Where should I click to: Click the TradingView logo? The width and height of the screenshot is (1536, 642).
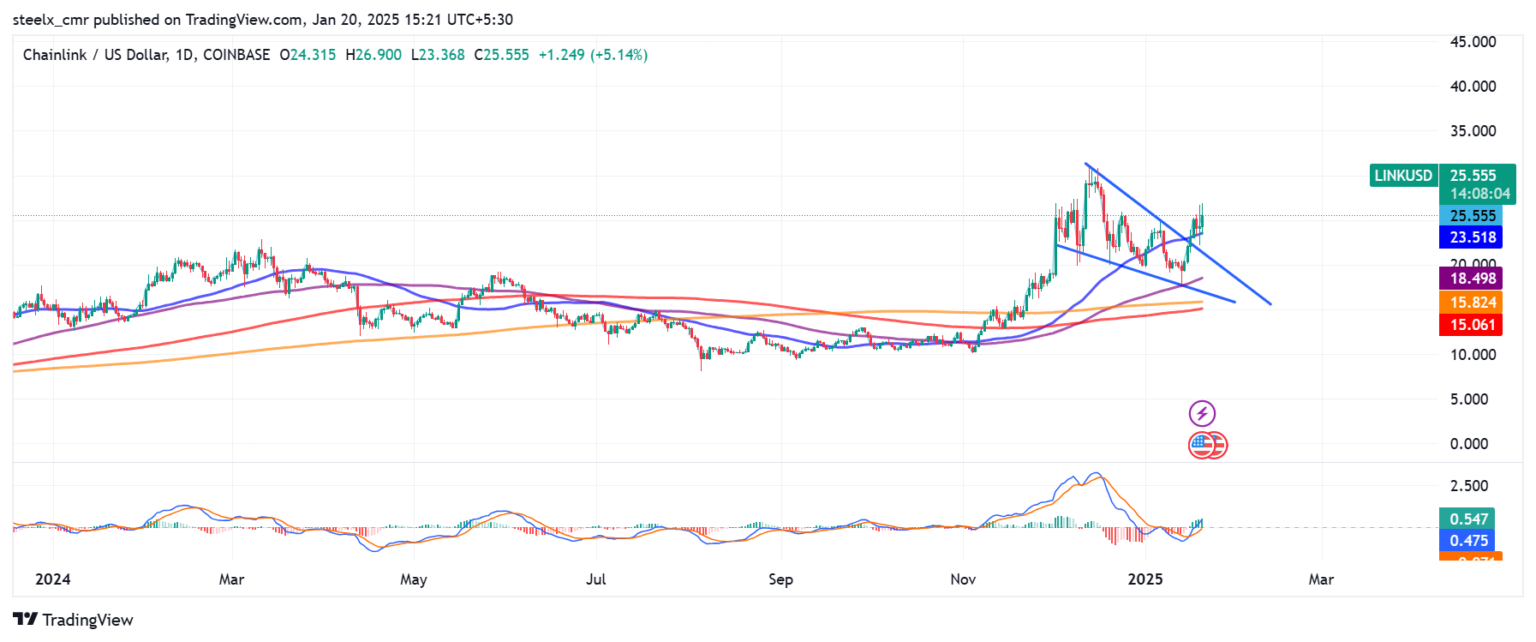(x=70, y=619)
